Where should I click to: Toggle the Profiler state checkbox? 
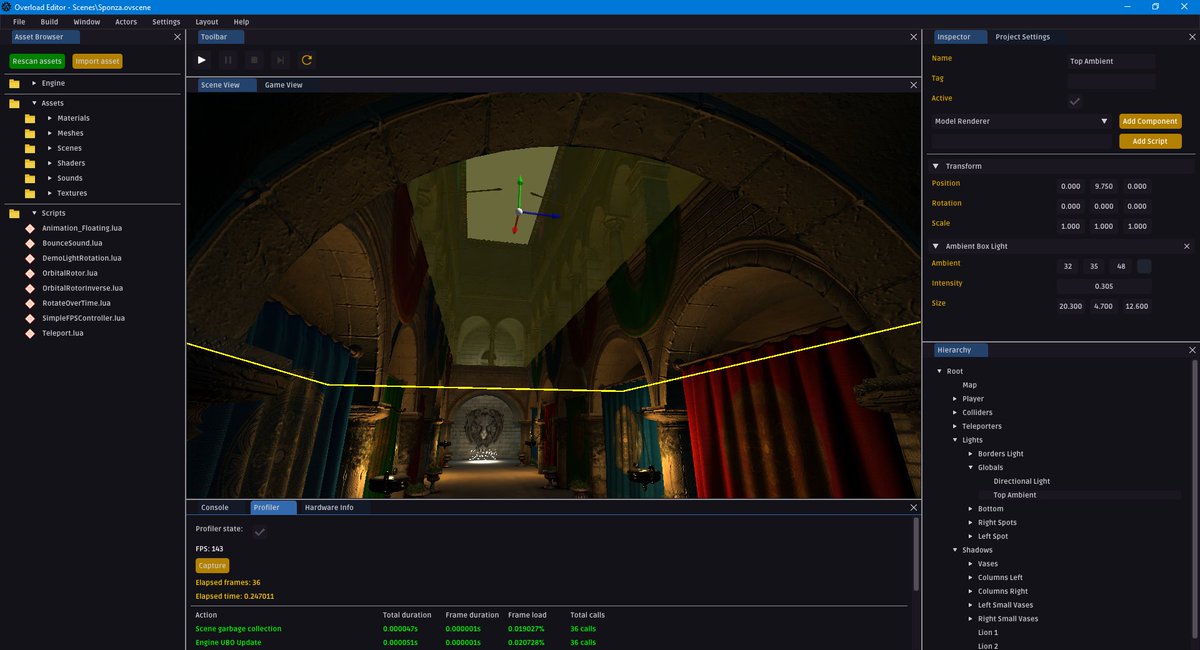coord(260,532)
